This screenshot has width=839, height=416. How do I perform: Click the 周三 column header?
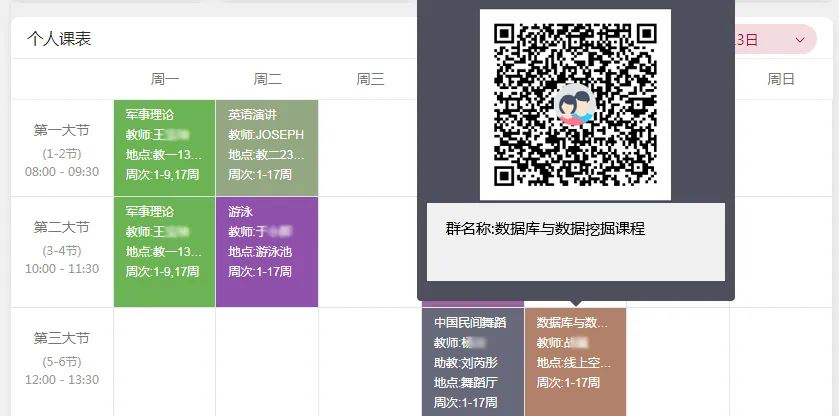(370, 79)
